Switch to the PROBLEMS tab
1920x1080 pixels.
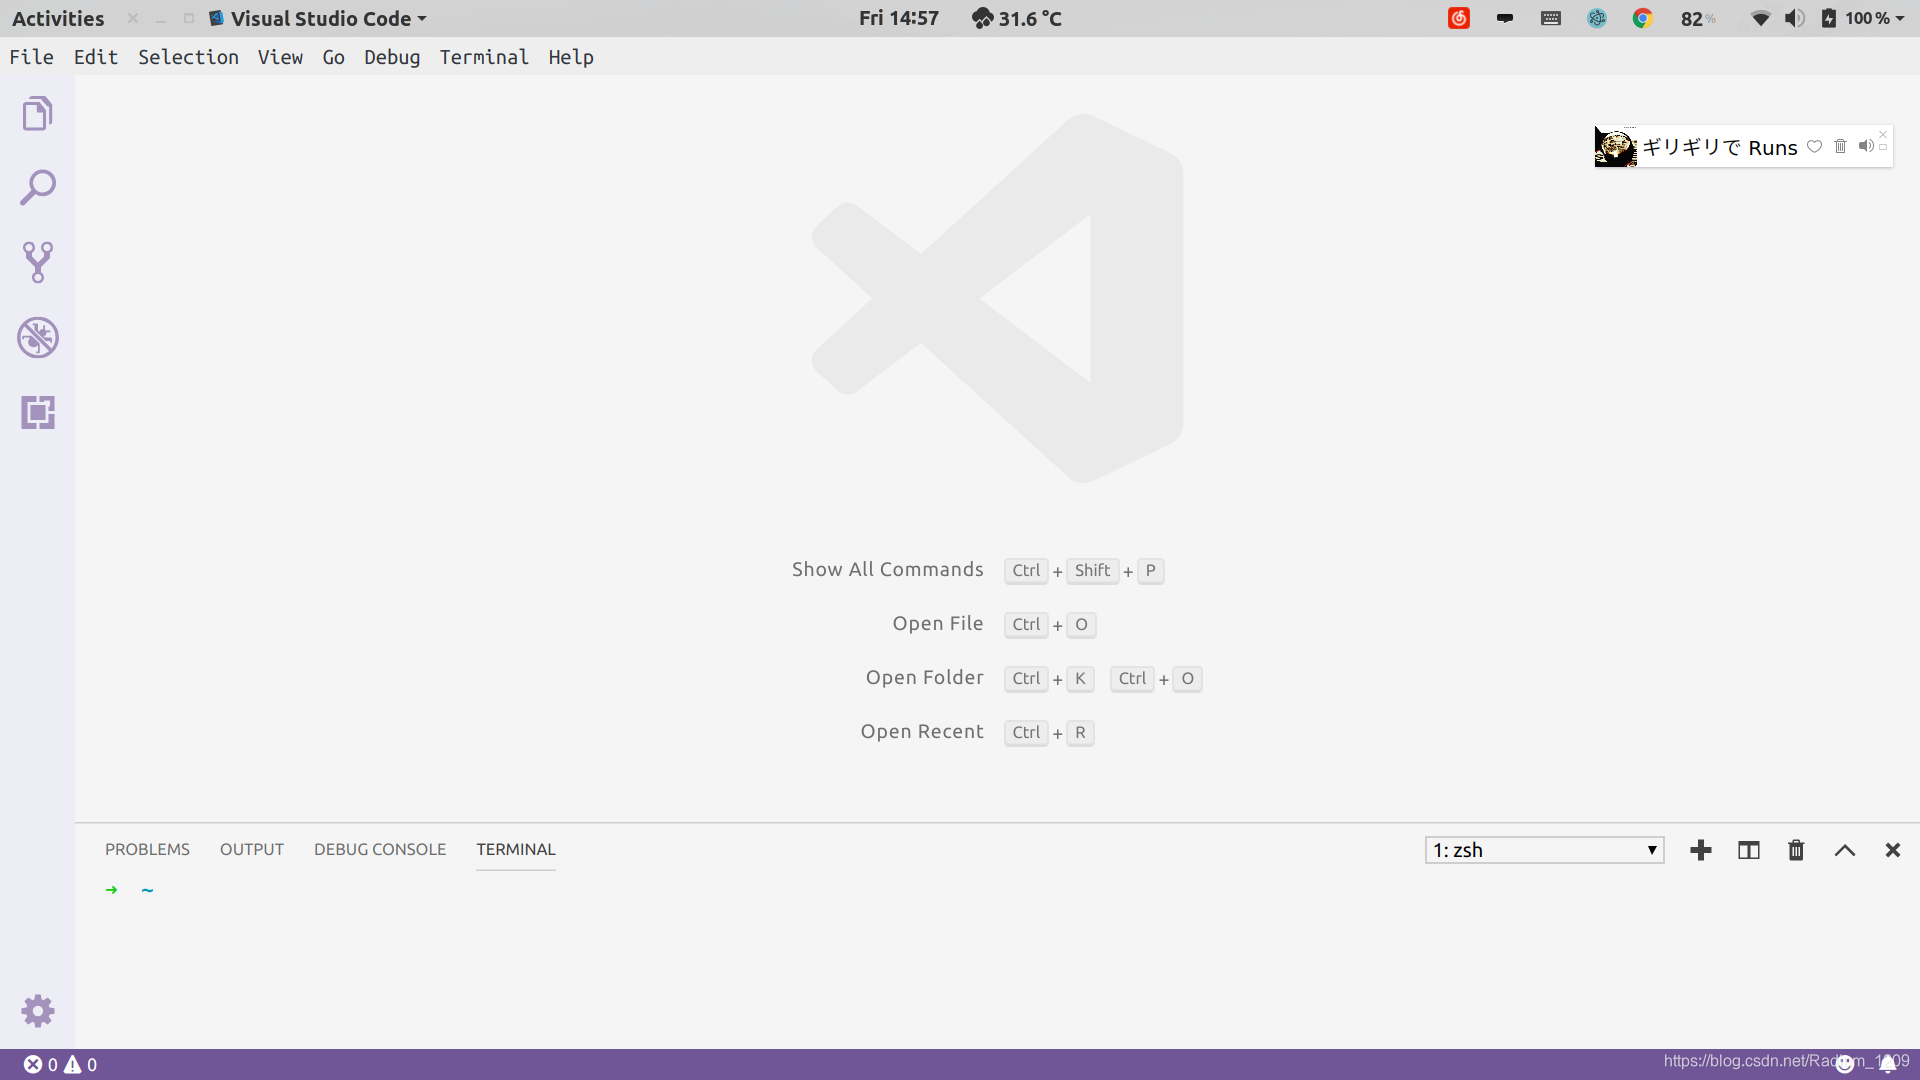coord(147,849)
